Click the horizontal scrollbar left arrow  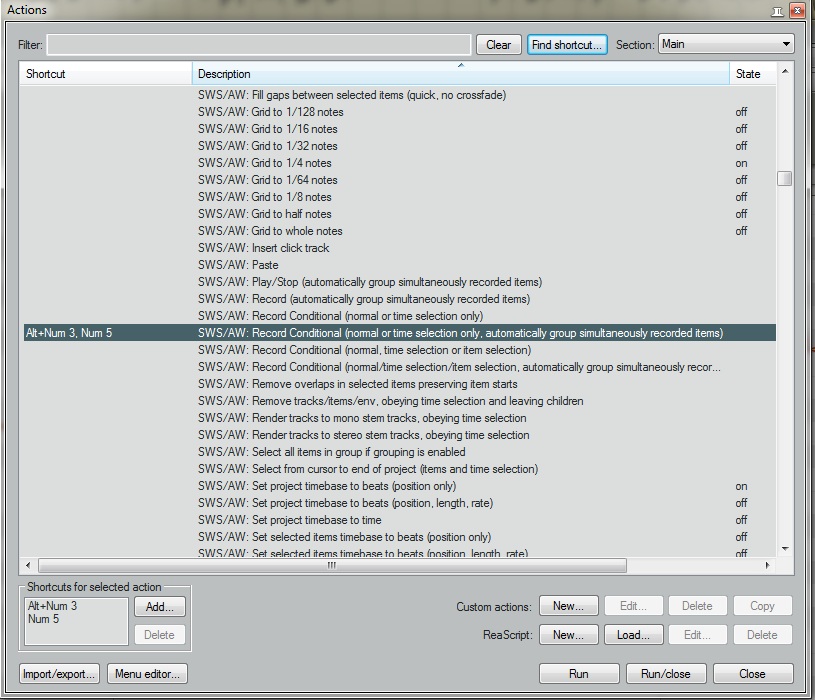28,565
